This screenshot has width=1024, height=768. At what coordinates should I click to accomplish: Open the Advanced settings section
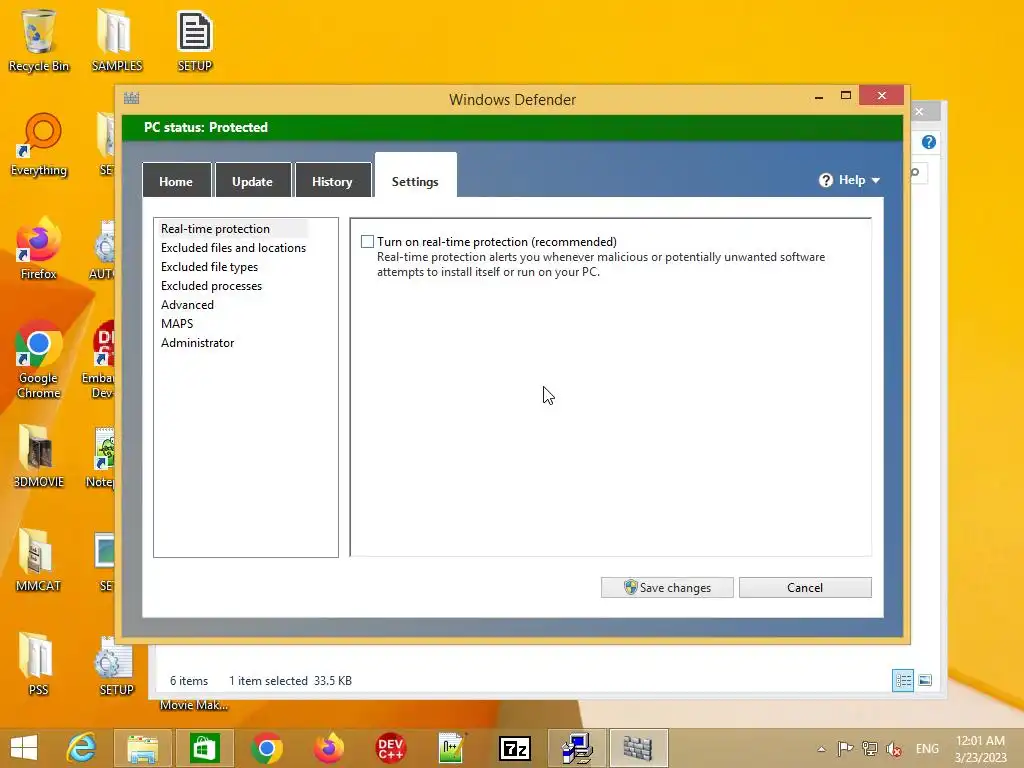point(187,304)
